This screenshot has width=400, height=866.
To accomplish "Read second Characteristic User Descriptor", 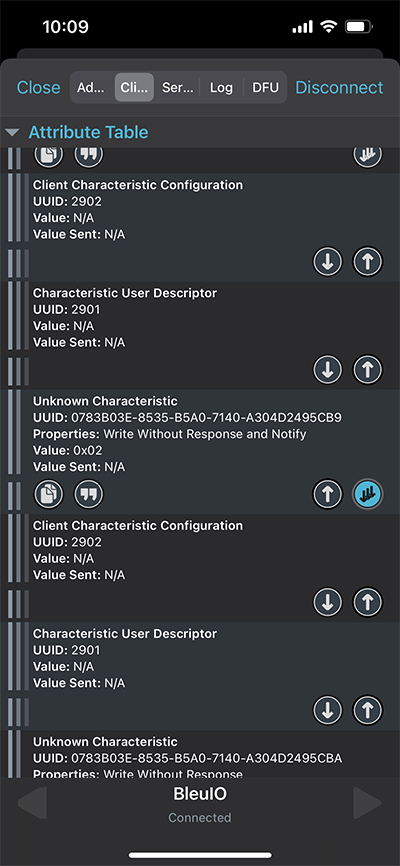I will [328, 710].
